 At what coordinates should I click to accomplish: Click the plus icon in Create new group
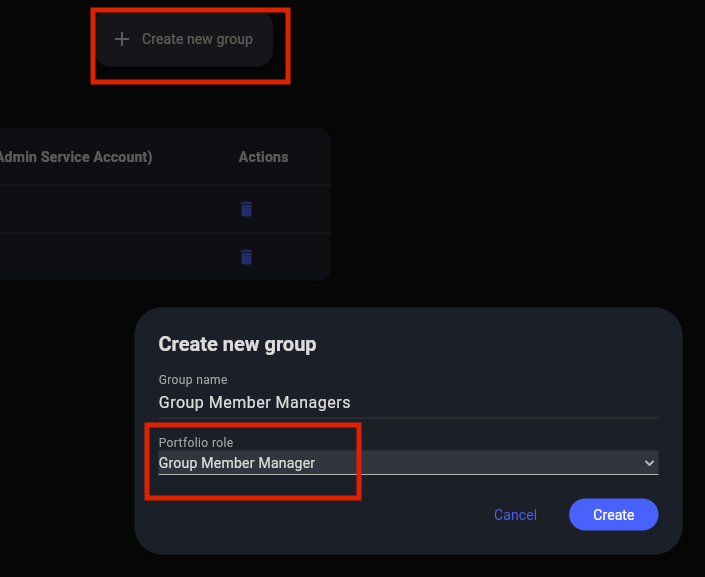[122, 39]
